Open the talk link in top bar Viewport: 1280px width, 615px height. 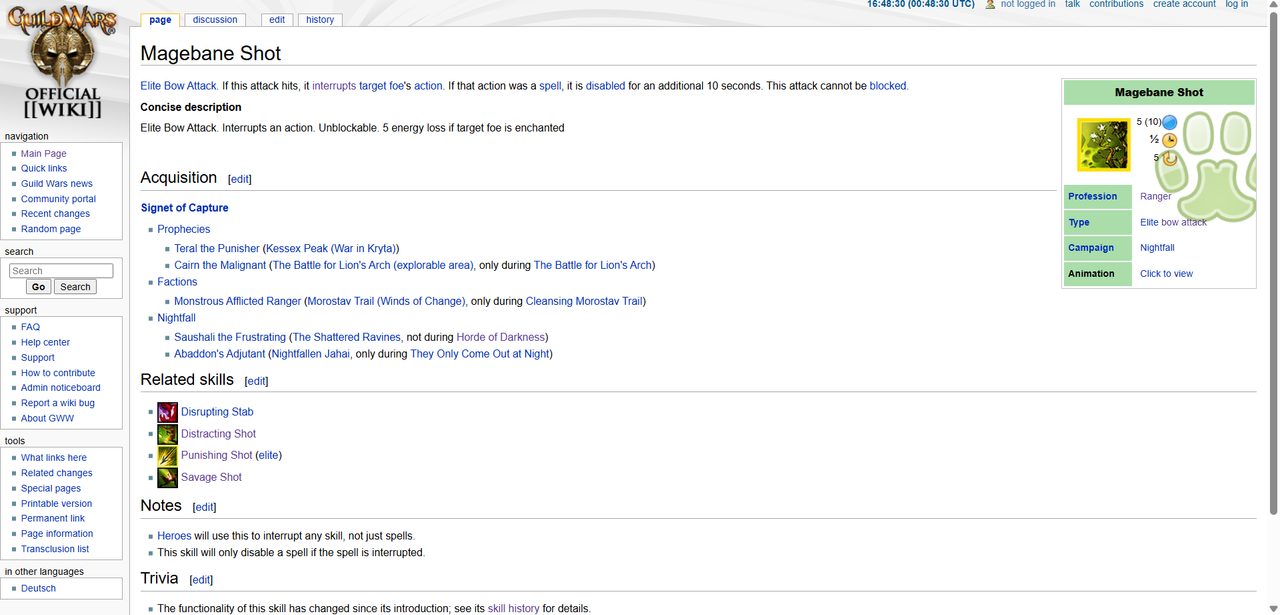coord(1072,5)
